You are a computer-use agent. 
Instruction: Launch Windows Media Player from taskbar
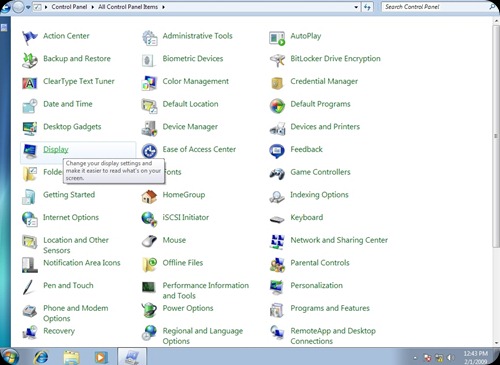click(x=100, y=357)
